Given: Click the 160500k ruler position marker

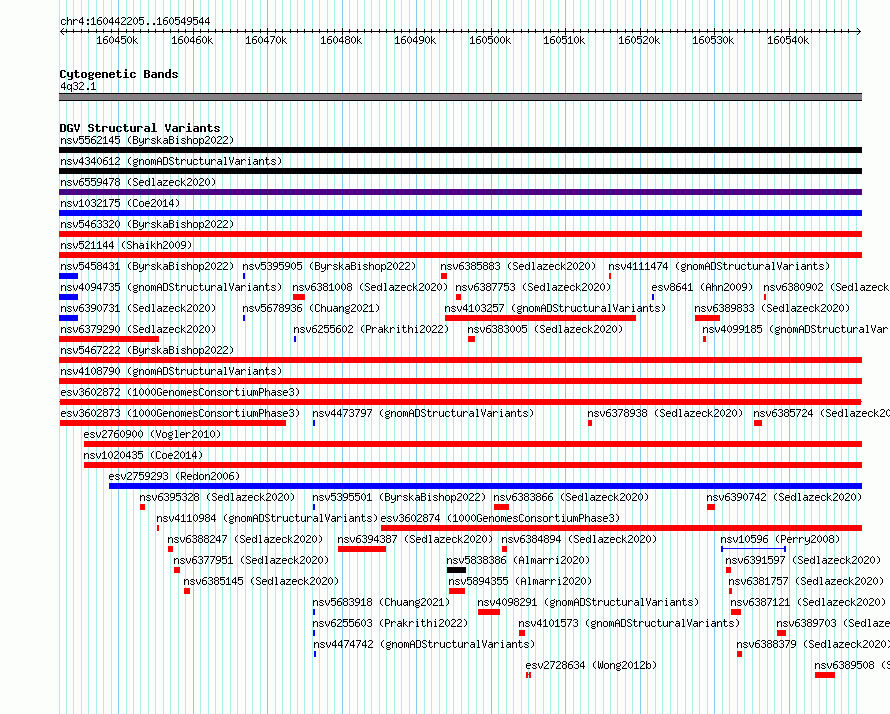Looking at the screenshot, I should tap(490, 40).
